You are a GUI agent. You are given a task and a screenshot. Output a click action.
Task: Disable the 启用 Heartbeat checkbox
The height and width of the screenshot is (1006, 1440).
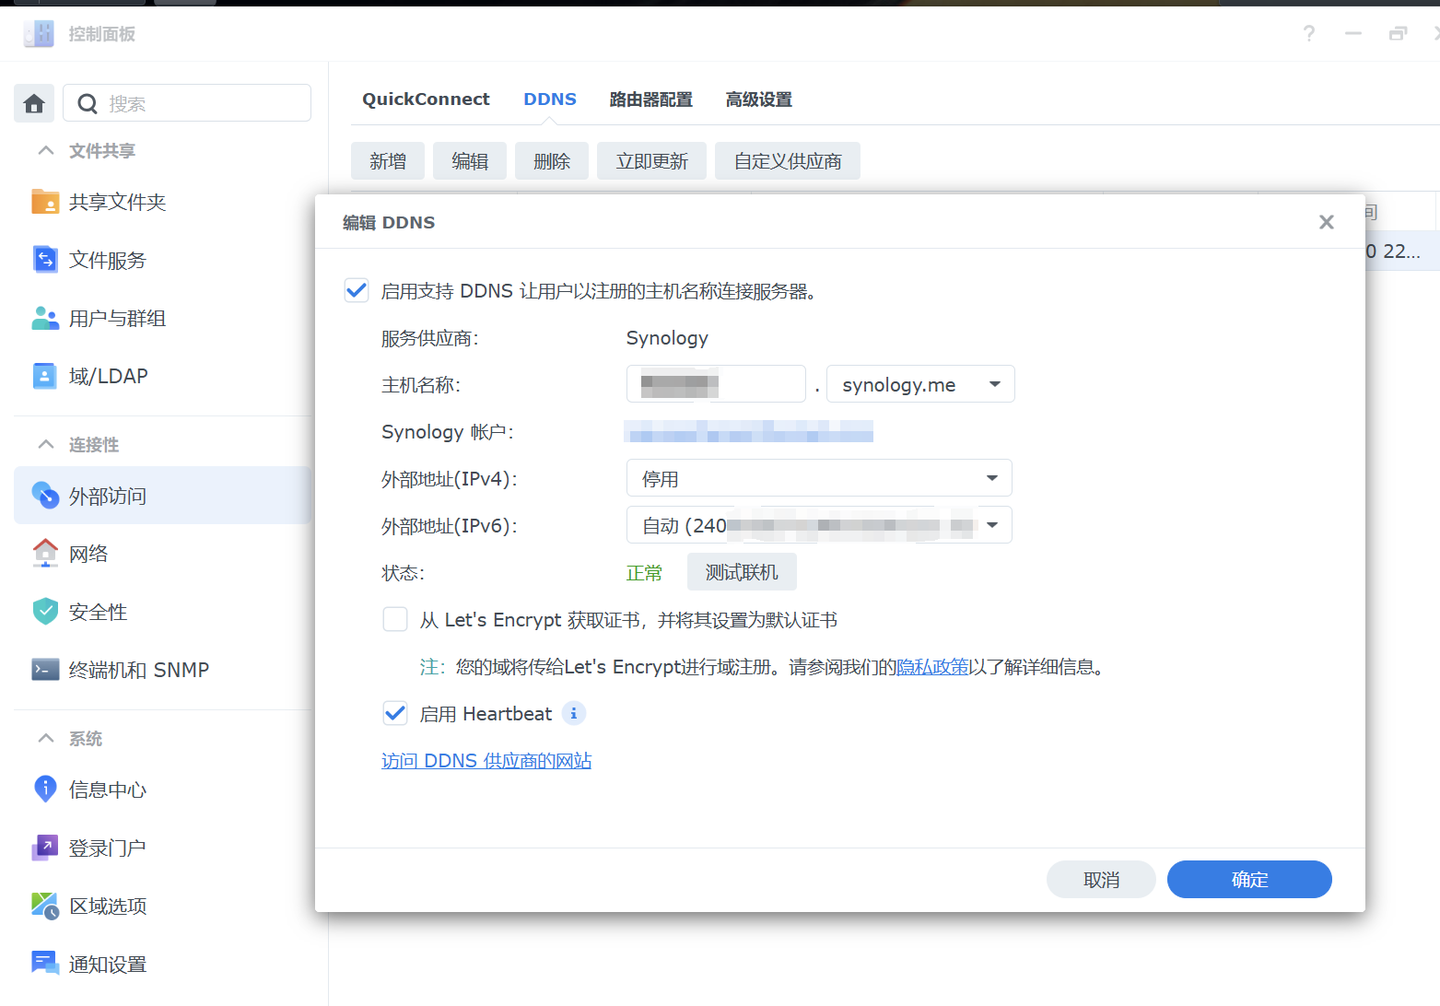tap(395, 713)
